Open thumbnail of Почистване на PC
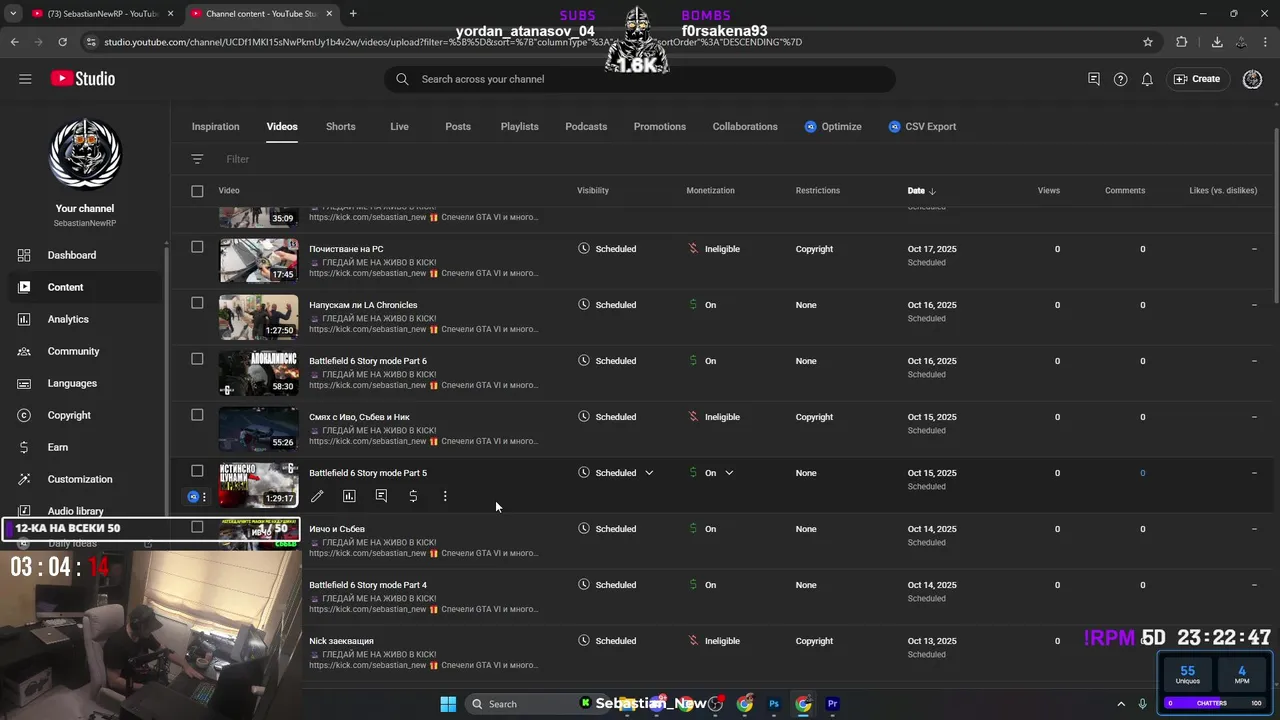The height and width of the screenshot is (720, 1280). tap(259, 261)
